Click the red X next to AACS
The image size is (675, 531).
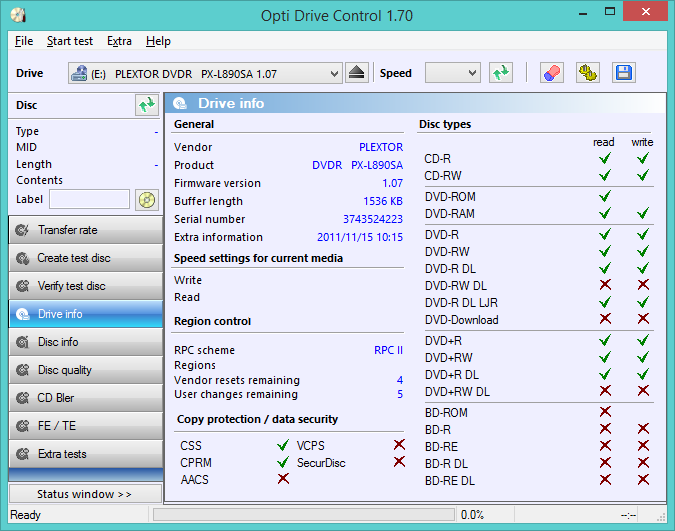tap(283, 478)
